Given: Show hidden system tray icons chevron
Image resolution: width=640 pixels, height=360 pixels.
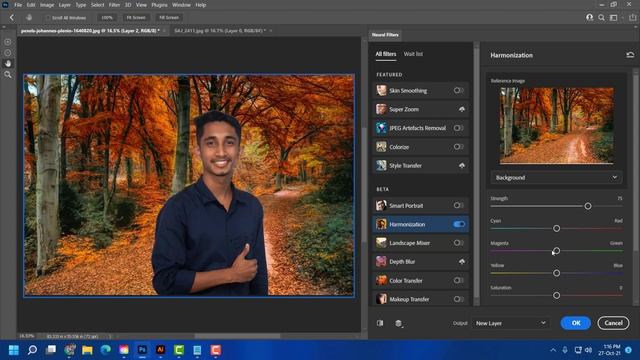Looking at the screenshot, I should (x=553, y=350).
